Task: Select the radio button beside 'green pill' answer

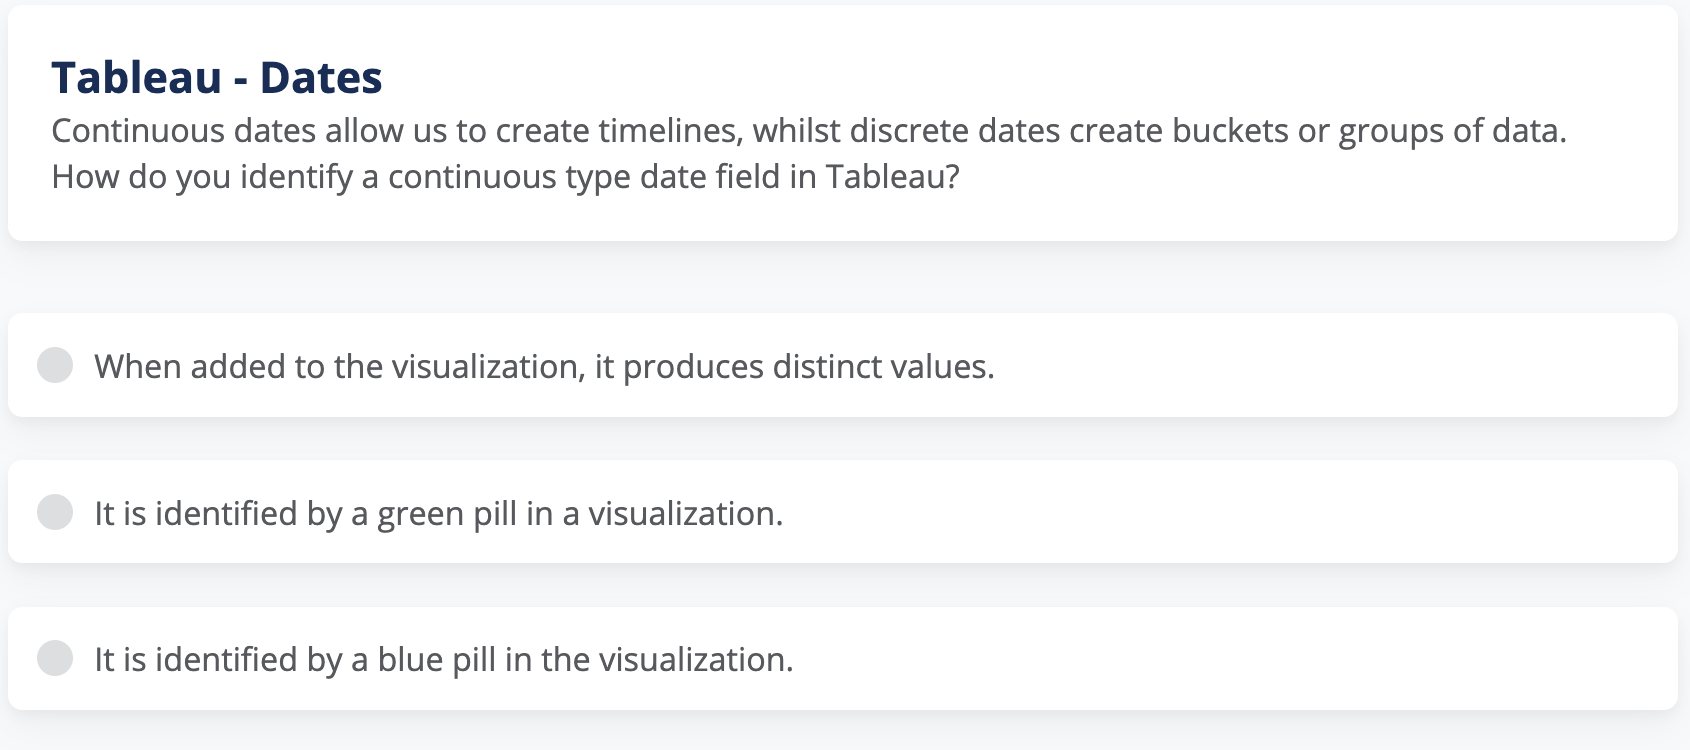Action: 55,511
